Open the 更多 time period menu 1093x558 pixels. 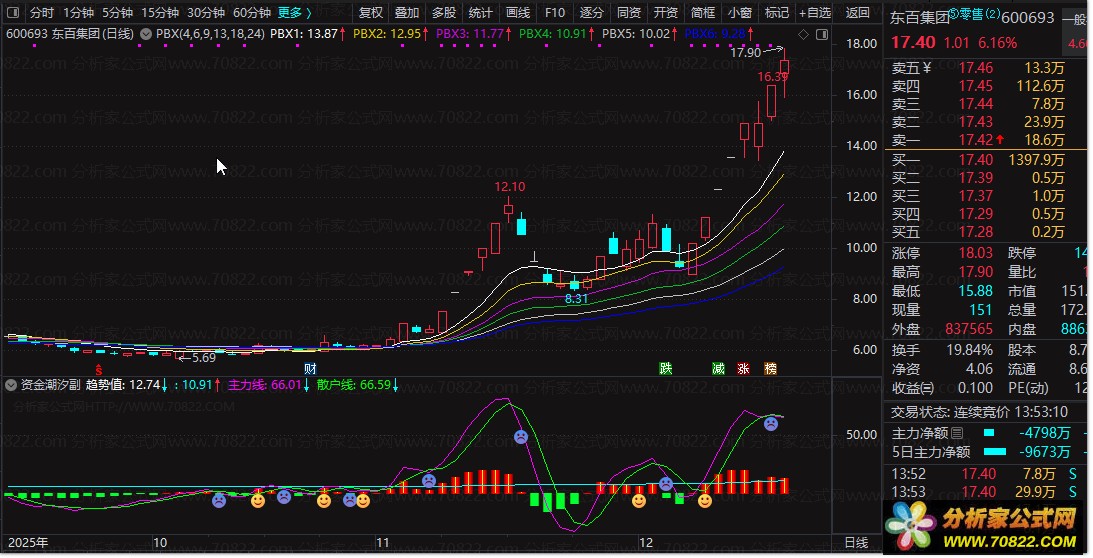coord(294,13)
